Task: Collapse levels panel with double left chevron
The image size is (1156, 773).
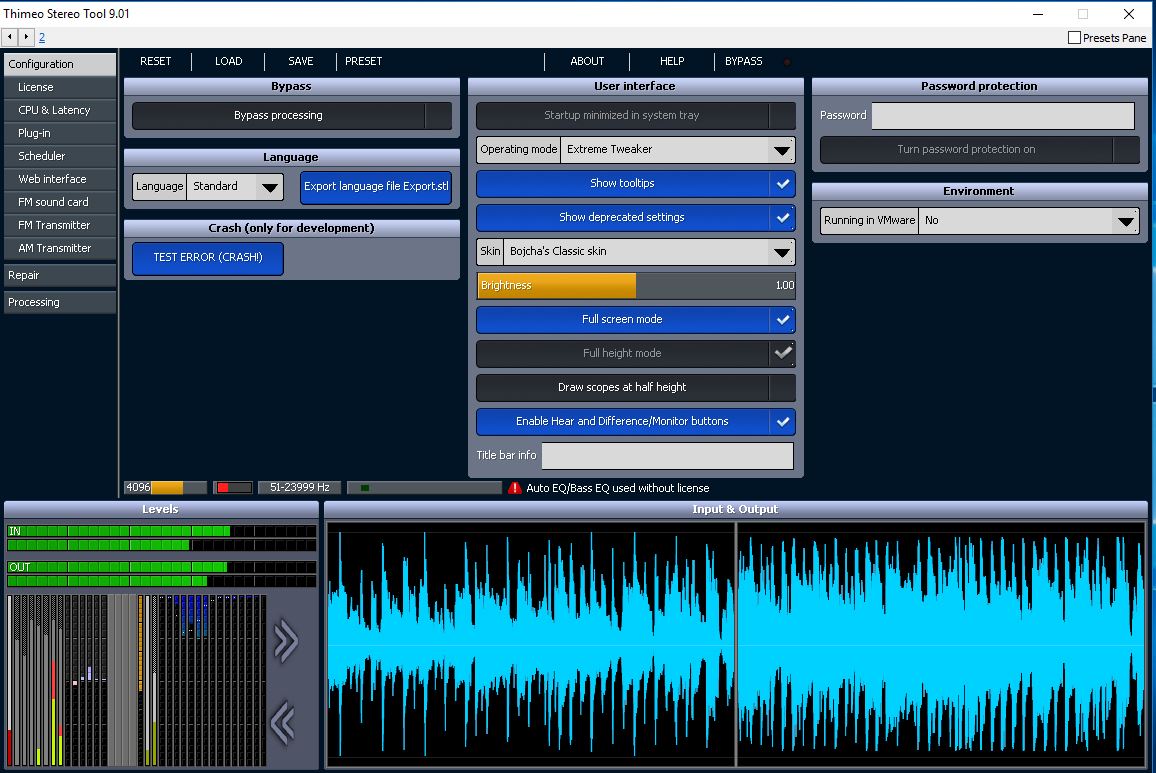Action: click(283, 722)
